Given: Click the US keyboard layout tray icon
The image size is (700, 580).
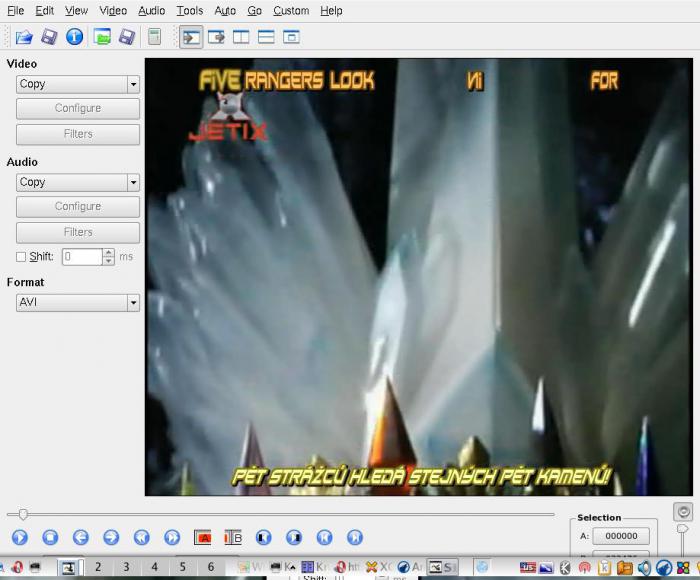Looking at the screenshot, I should (x=528, y=567).
